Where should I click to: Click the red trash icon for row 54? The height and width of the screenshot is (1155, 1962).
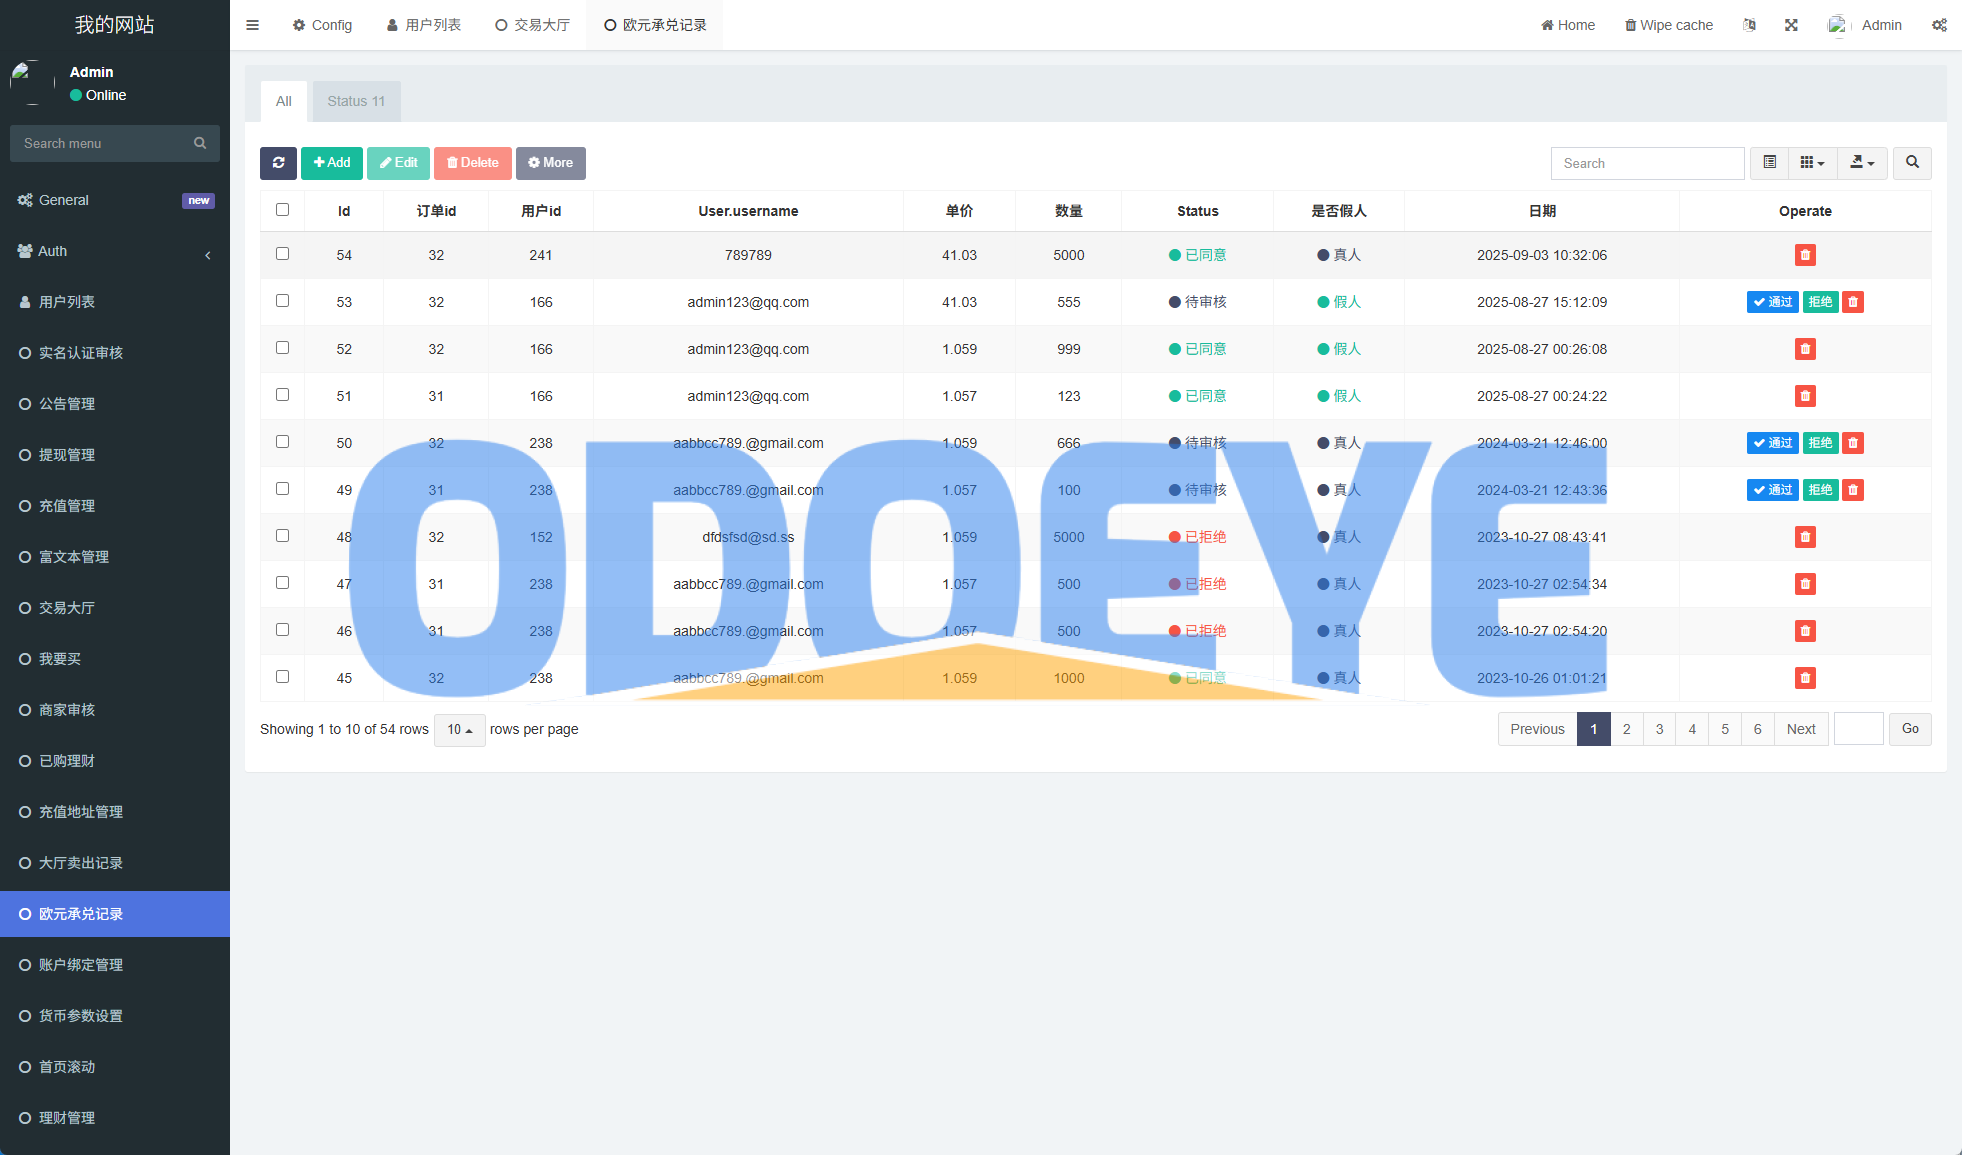tap(1804, 255)
